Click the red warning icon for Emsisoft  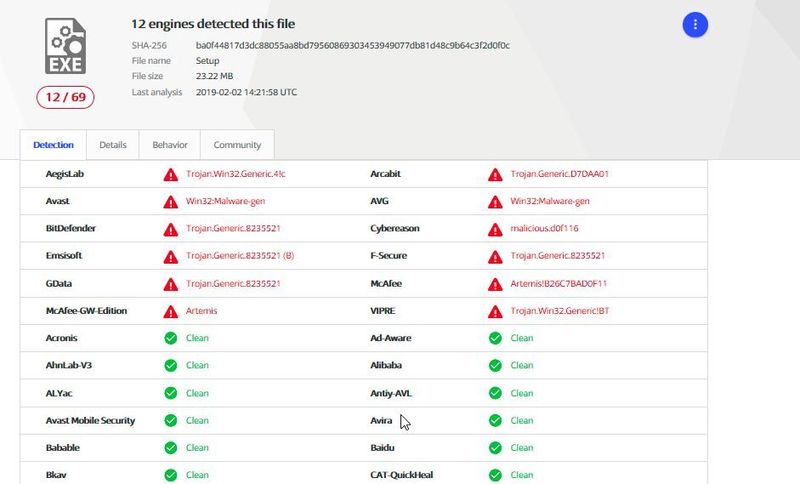(x=170, y=257)
